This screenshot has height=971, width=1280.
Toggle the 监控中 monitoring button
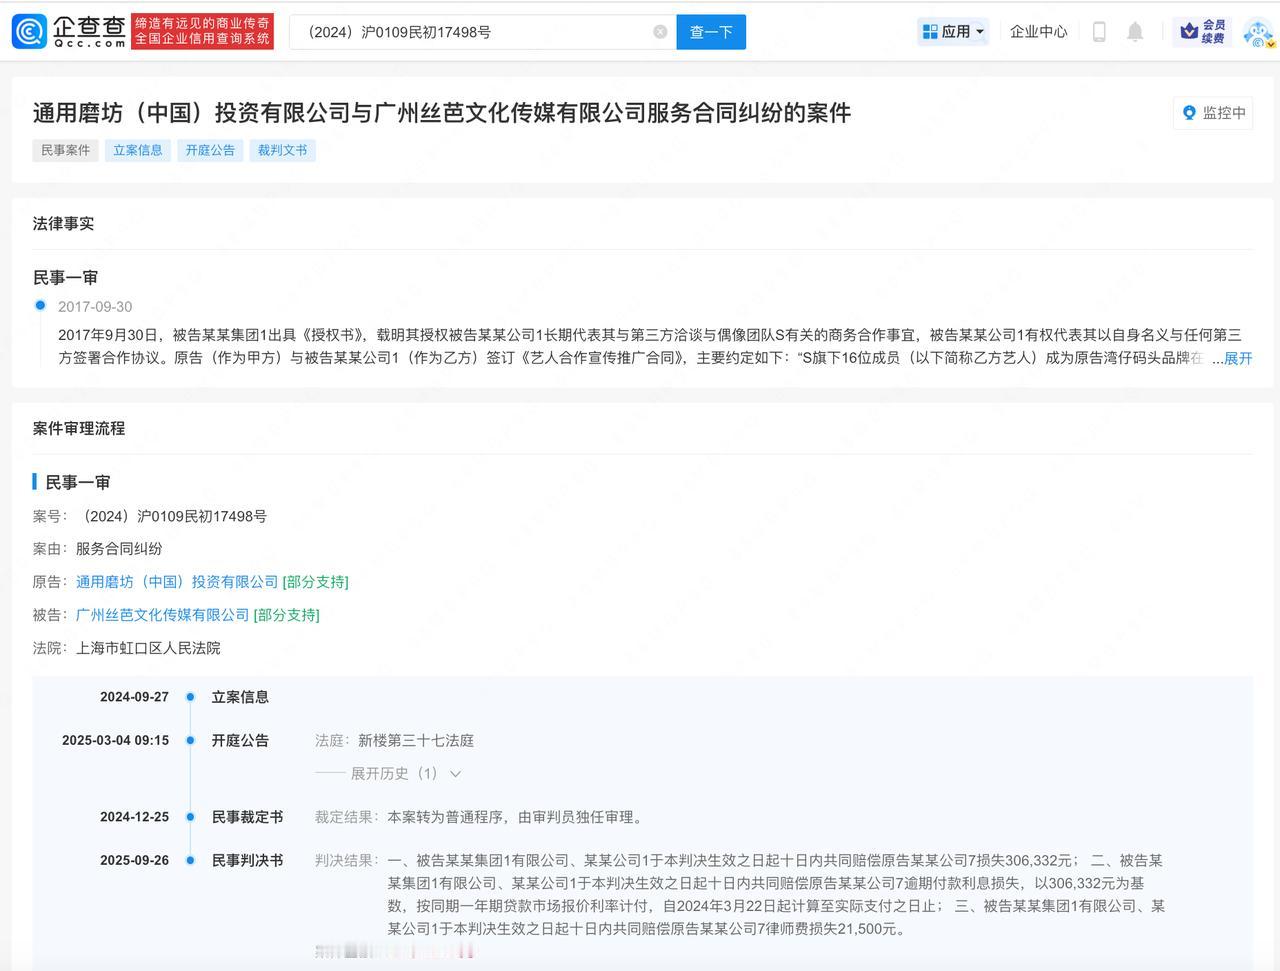1213,113
